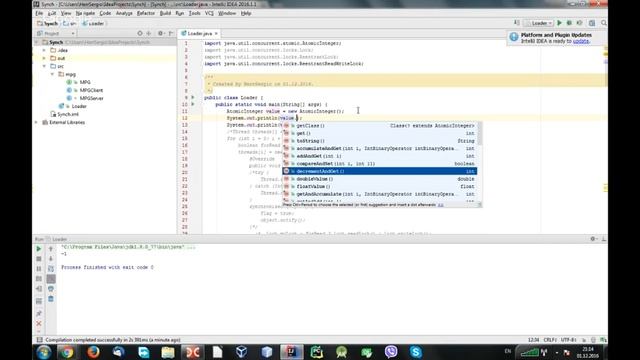Rerun Loader from Run panel
640x360 pixels.
click(x=39, y=249)
